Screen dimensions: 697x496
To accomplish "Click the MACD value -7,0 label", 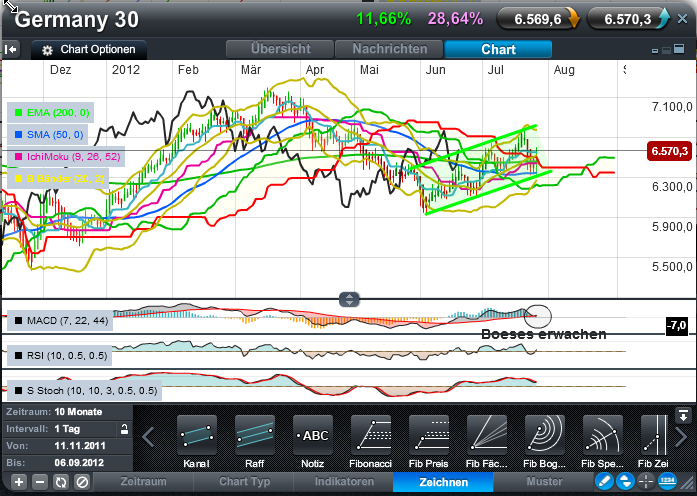I will click(677, 326).
